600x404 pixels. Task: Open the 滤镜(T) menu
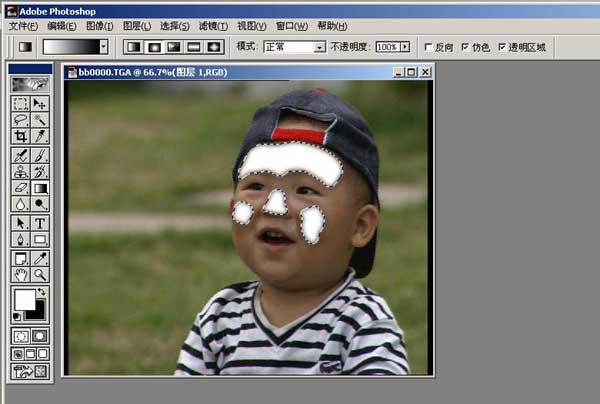pyautogui.click(x=213, y=26)
